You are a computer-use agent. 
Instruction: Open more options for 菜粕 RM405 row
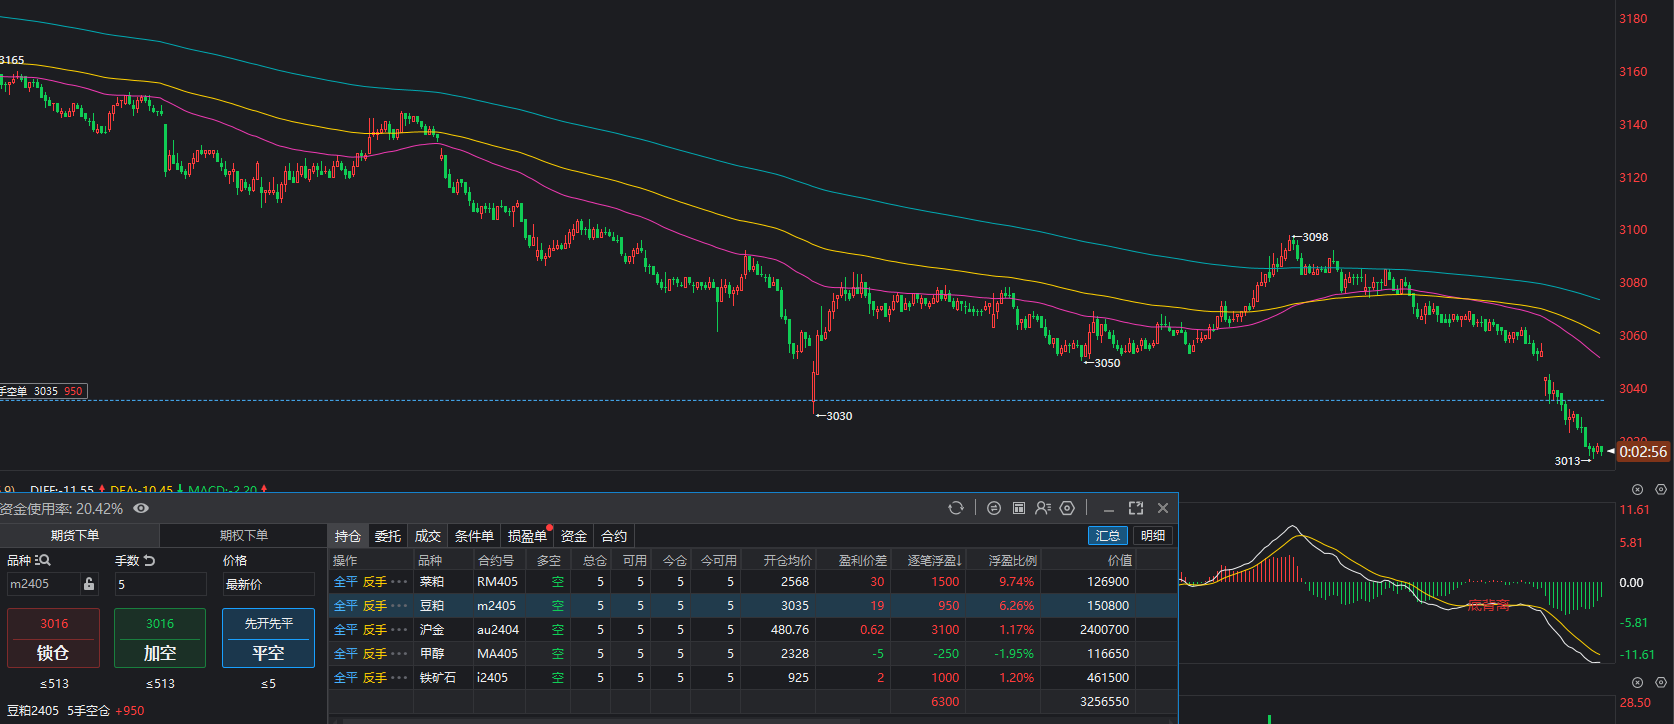click(399, 582)
